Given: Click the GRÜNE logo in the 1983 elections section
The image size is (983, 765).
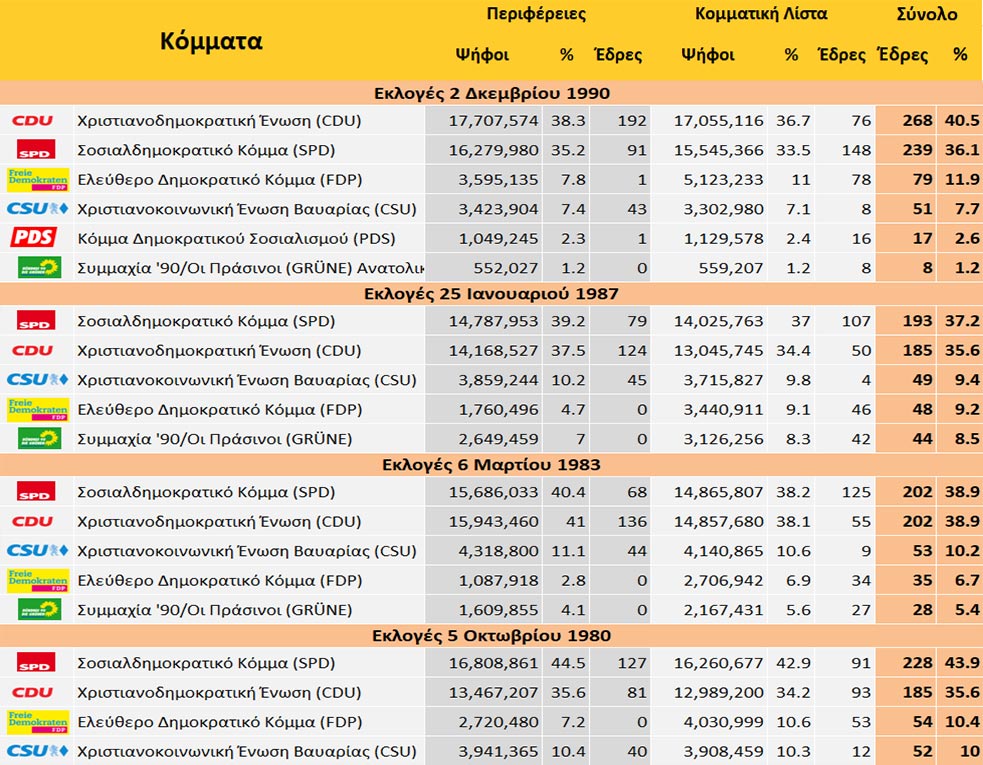Looking at the screenshot, I should [x=39, y=609].
